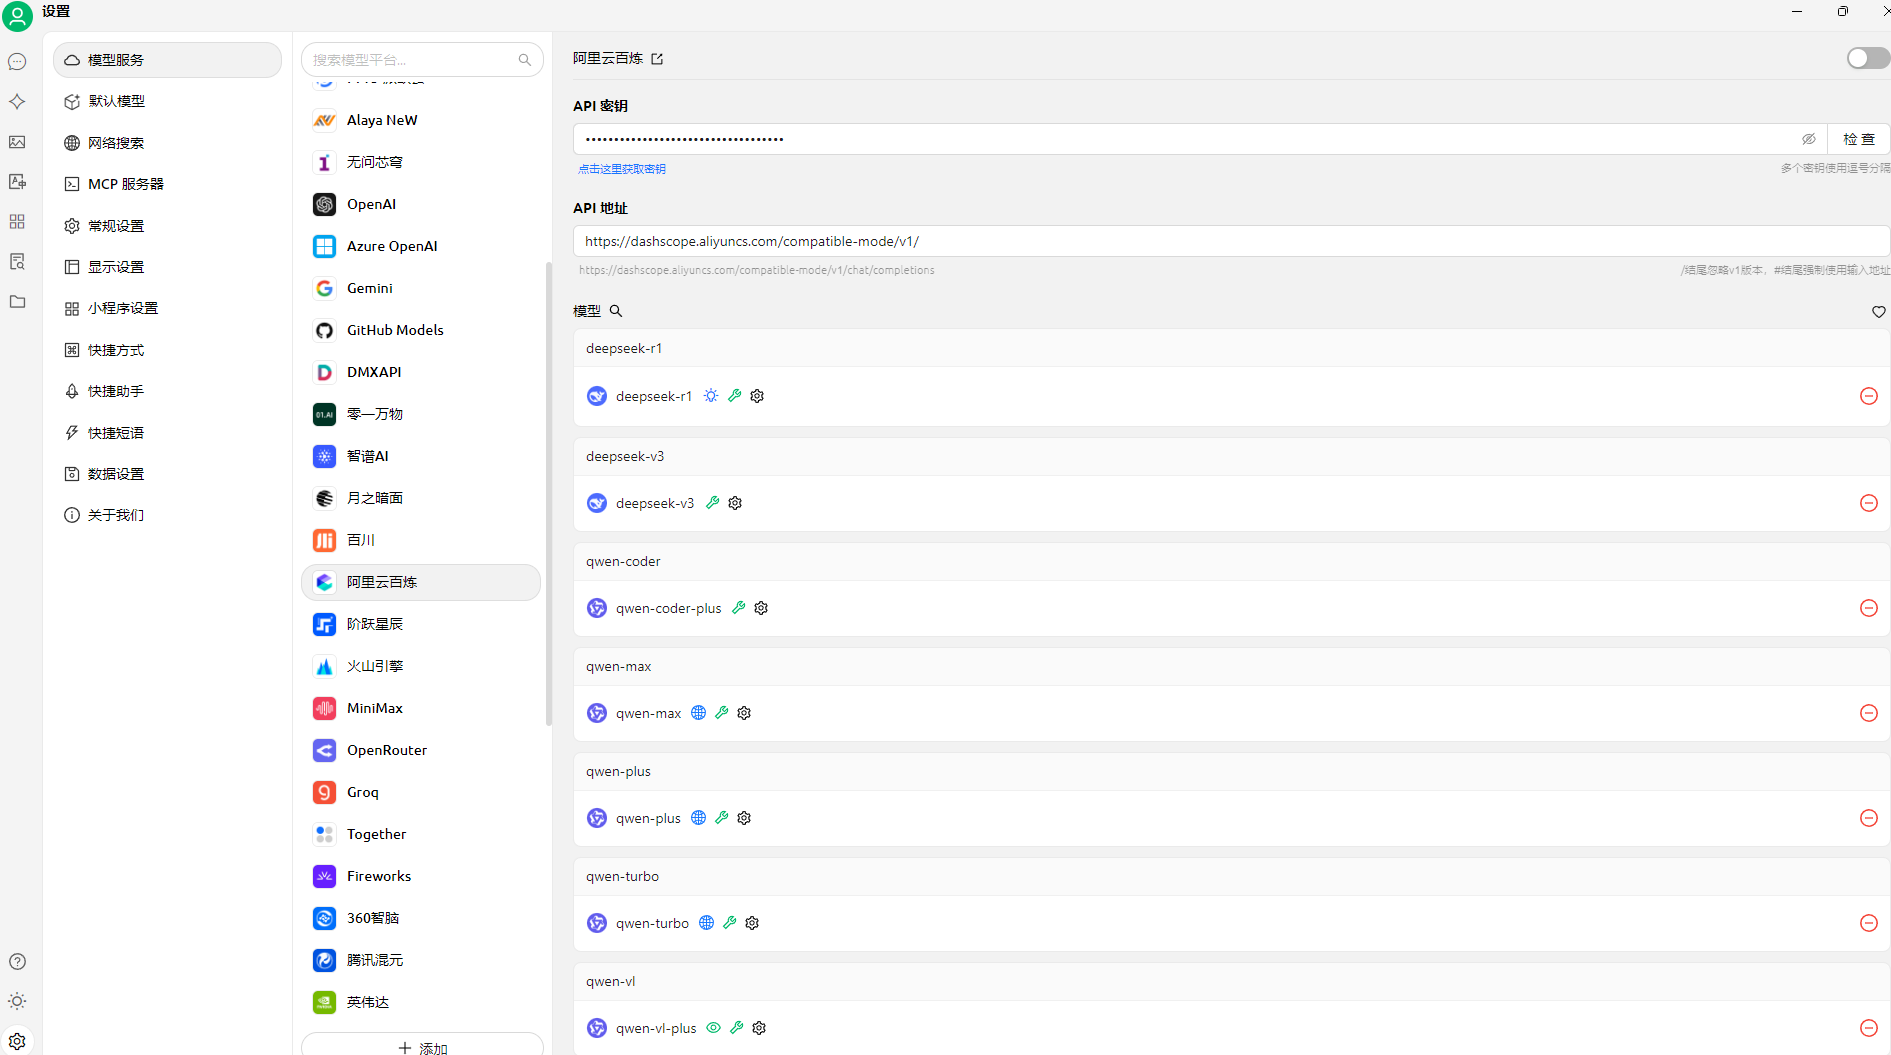Enable the 阿里云百炼 provider switch
Image resolution: width=1891 pixels, height=1055 pixels.
(1867, 58)
